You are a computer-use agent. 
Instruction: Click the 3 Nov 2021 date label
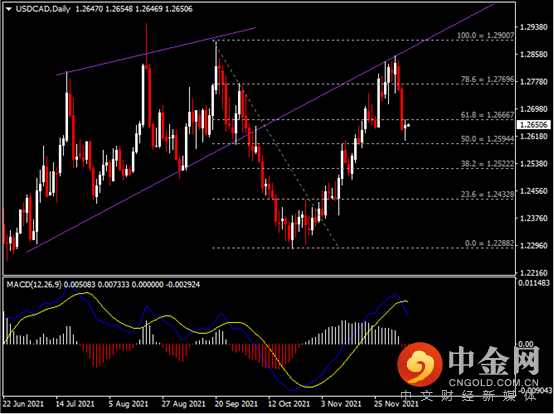(341, 403)
